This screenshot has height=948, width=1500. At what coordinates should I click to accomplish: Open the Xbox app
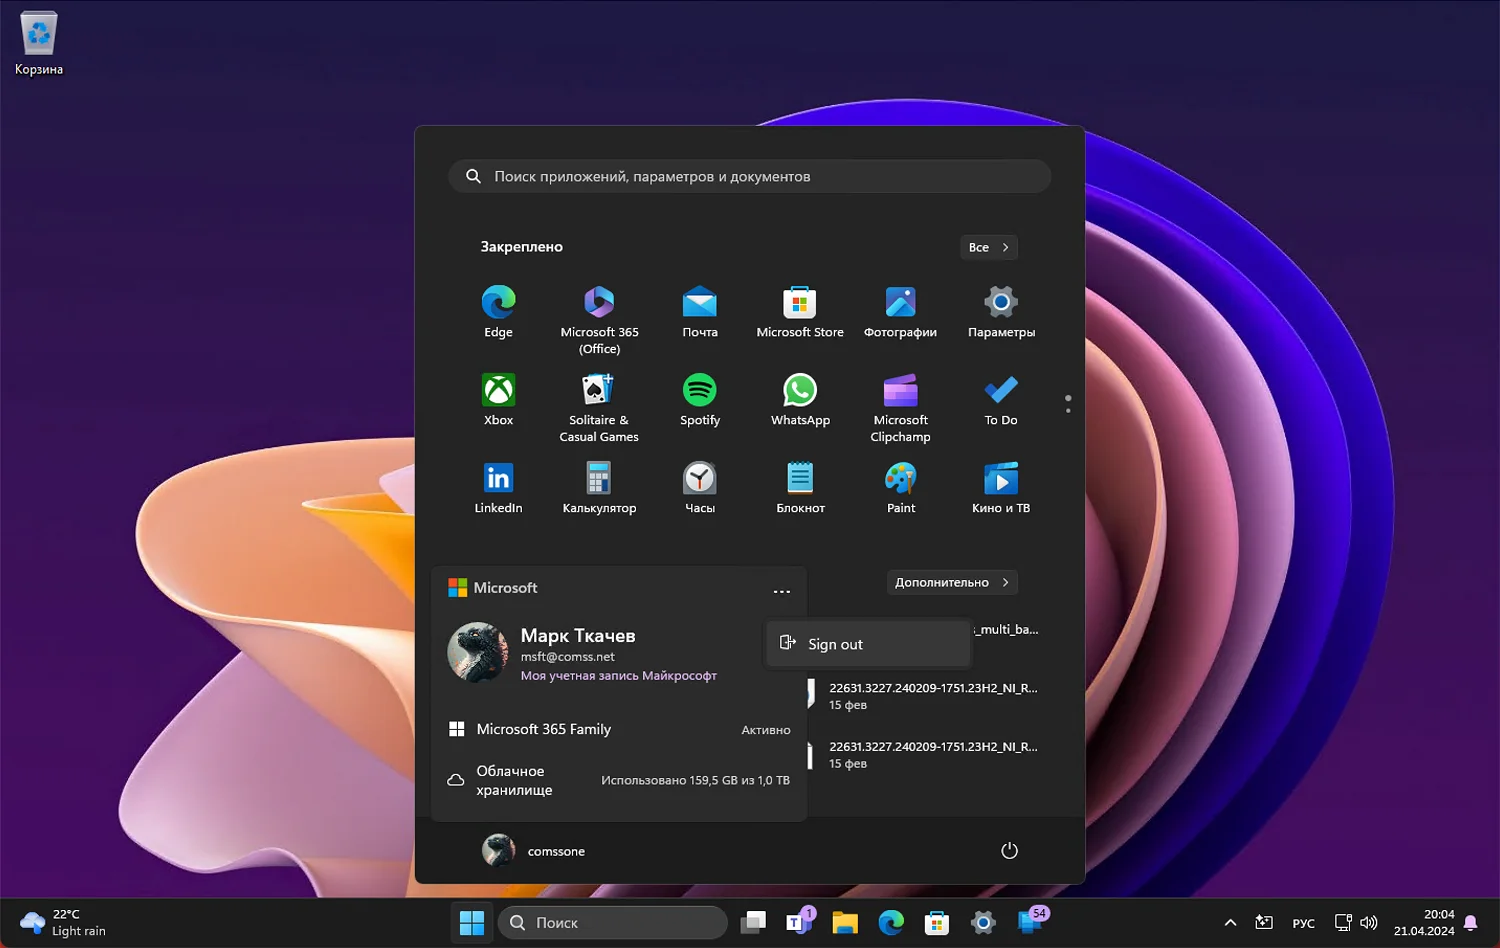tap(498, 400)
